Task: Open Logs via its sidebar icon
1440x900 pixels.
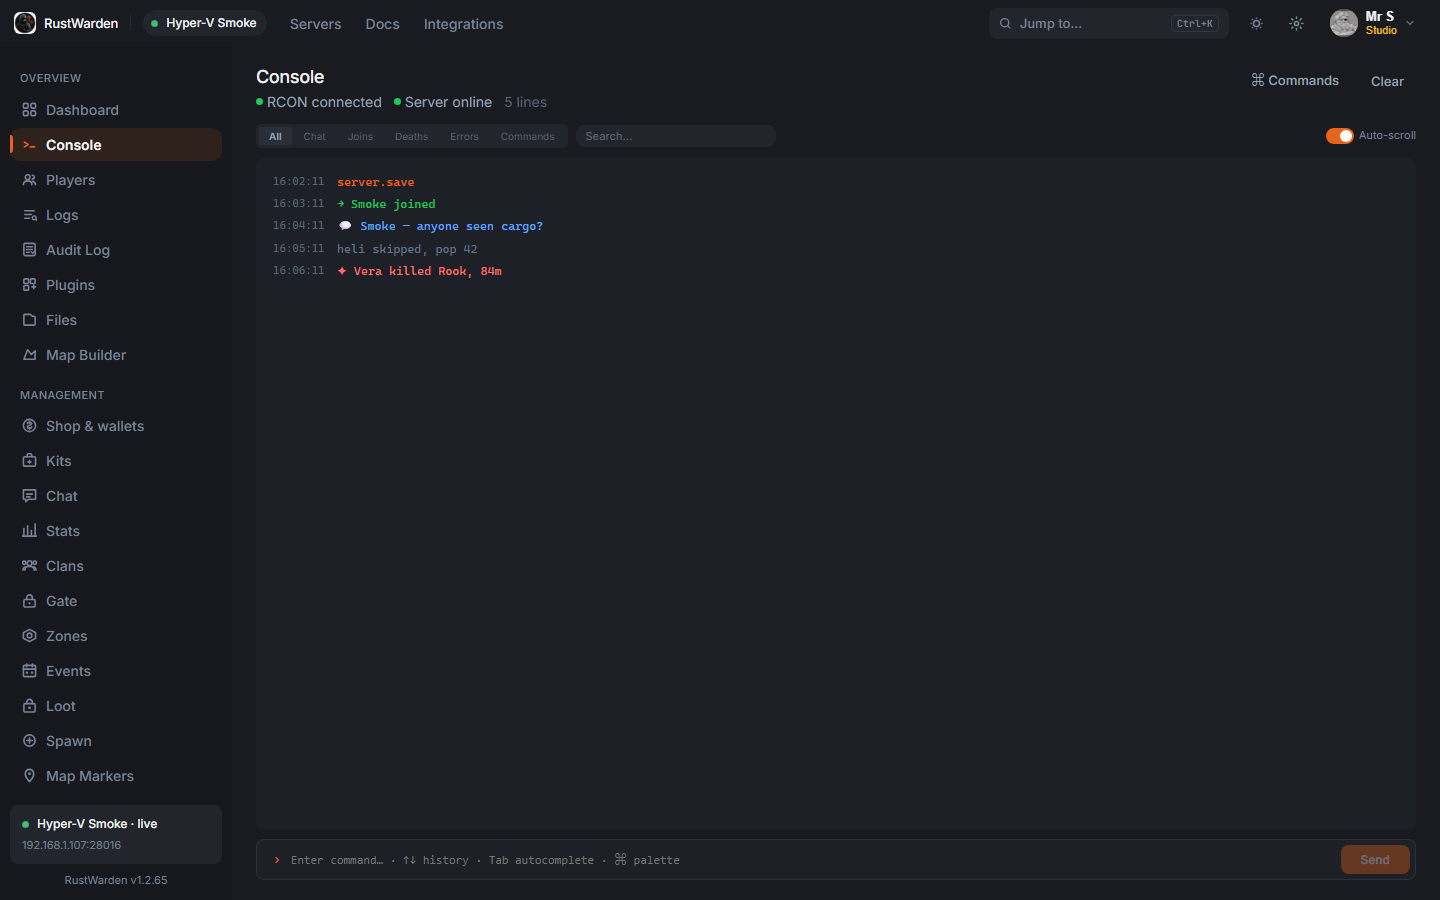Action: click(29, 215)
